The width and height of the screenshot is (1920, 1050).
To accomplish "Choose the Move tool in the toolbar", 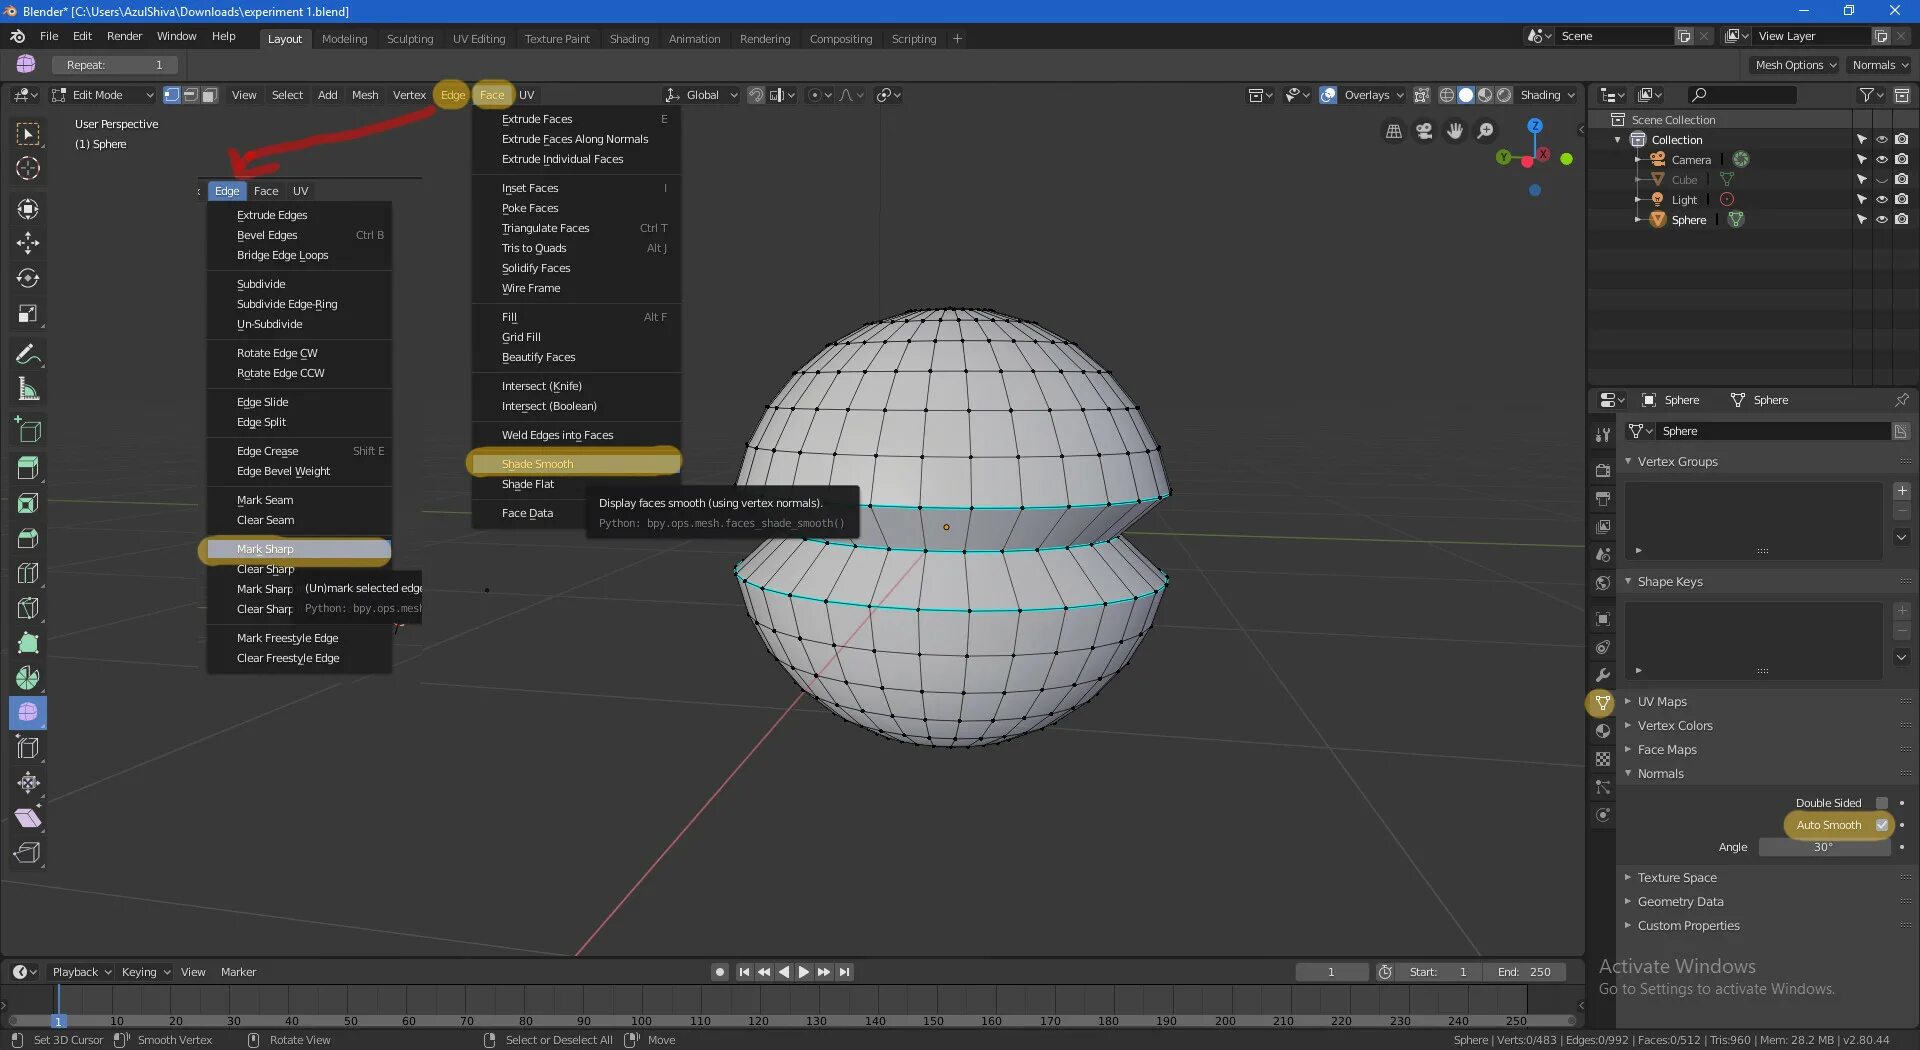I will click(28, 243).
